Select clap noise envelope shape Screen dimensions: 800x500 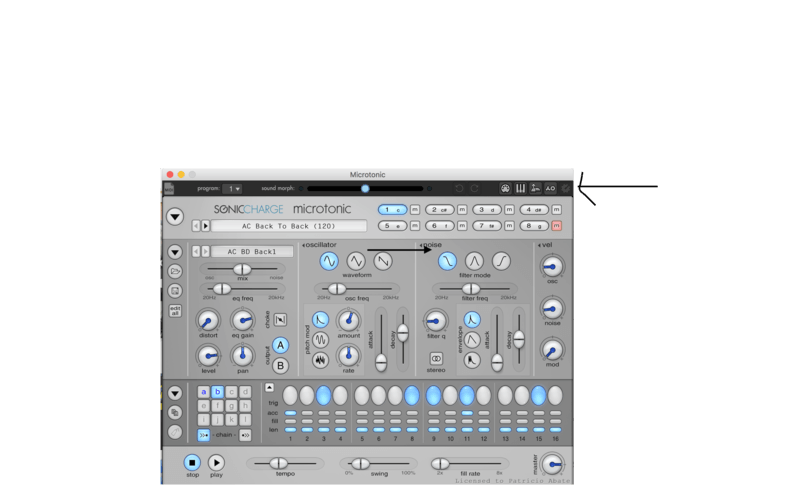point(472,360)
